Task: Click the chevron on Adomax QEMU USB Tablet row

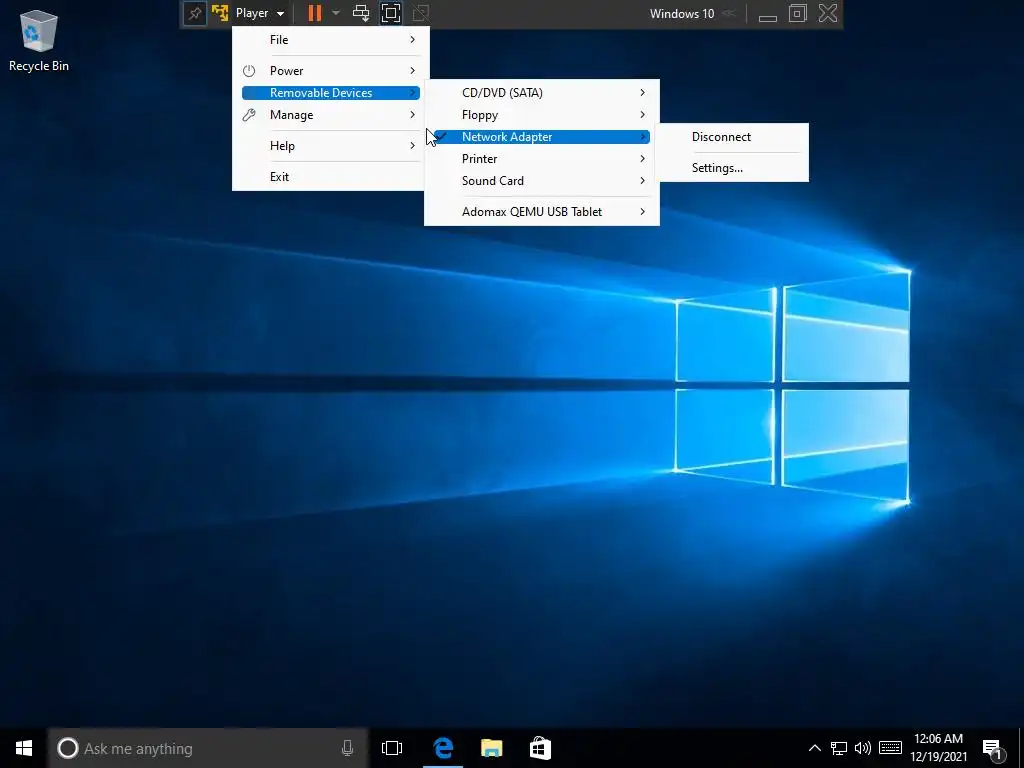Action: (643, 212)
